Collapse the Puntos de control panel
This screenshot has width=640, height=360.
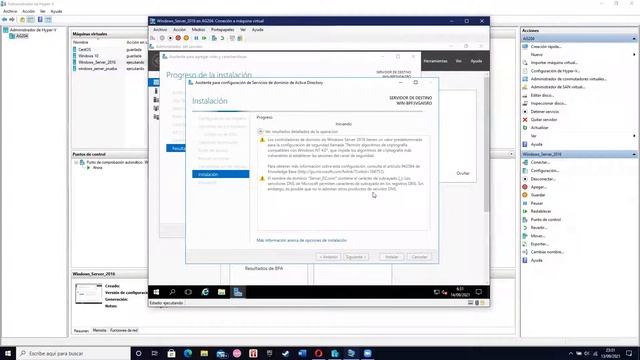[511, 154]
